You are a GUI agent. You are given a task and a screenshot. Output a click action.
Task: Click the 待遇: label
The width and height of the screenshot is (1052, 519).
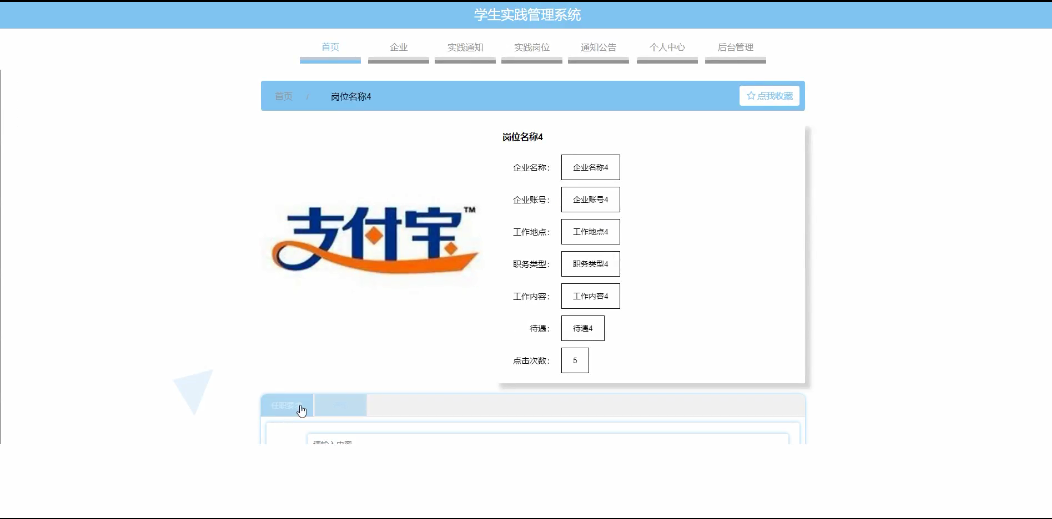540,329
